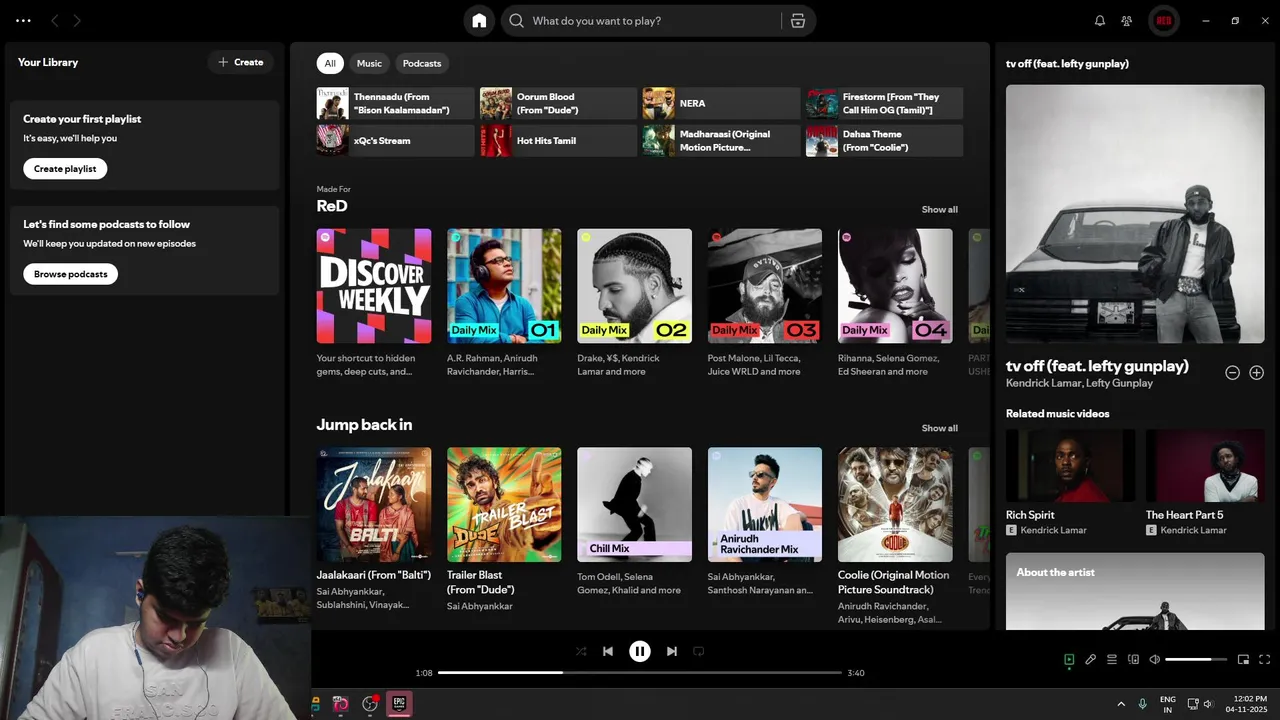
Task: Open xQc's Stream tile
Action: click(x=395, y=140)
